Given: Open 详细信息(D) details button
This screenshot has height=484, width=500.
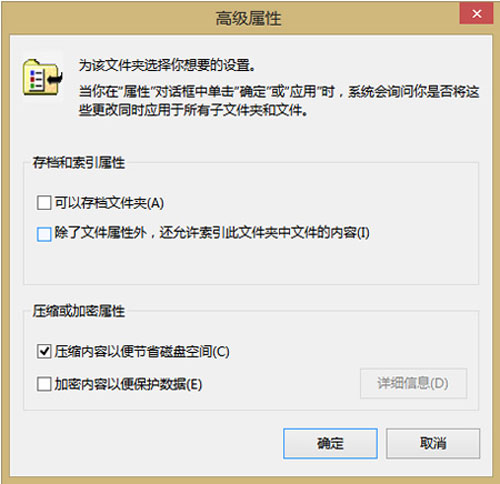Looking at the screenshot, I should coord(413,383).
